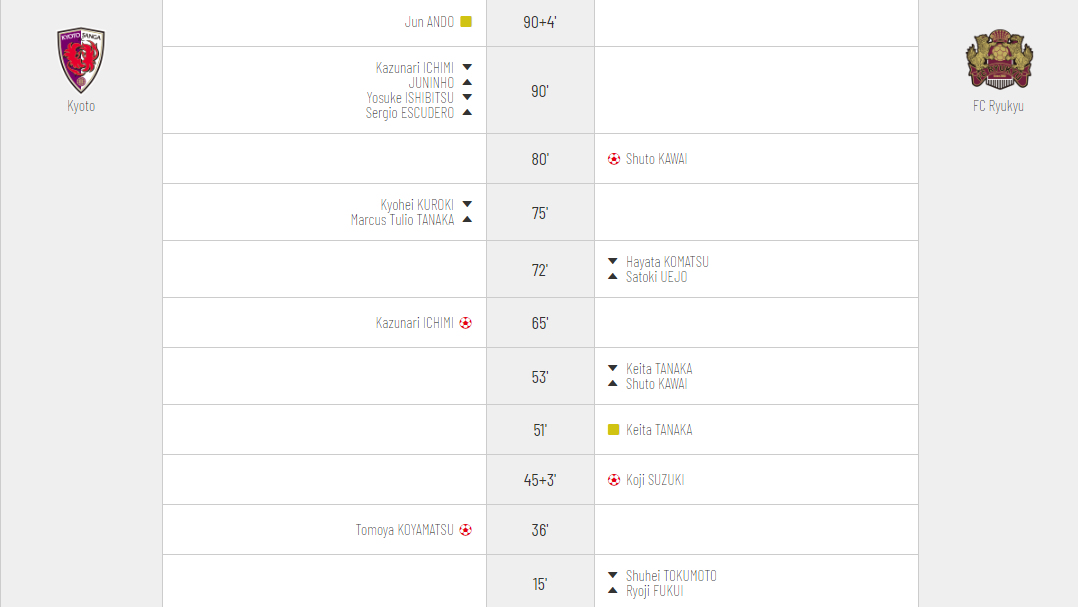Click Jun ANDO's yellow card icon

(x=466, y=21)
